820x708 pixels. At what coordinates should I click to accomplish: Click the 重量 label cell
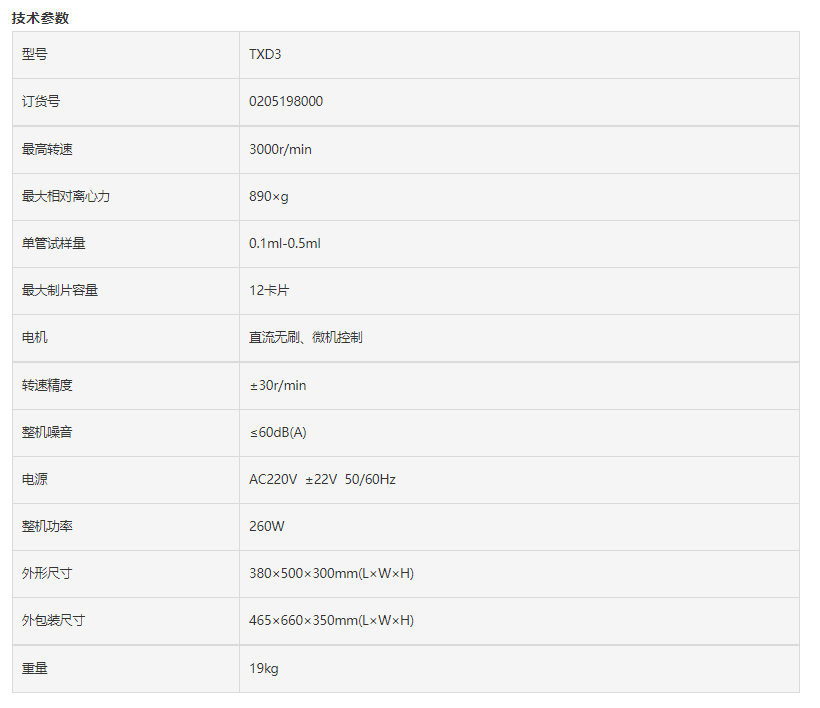point(35,668)
